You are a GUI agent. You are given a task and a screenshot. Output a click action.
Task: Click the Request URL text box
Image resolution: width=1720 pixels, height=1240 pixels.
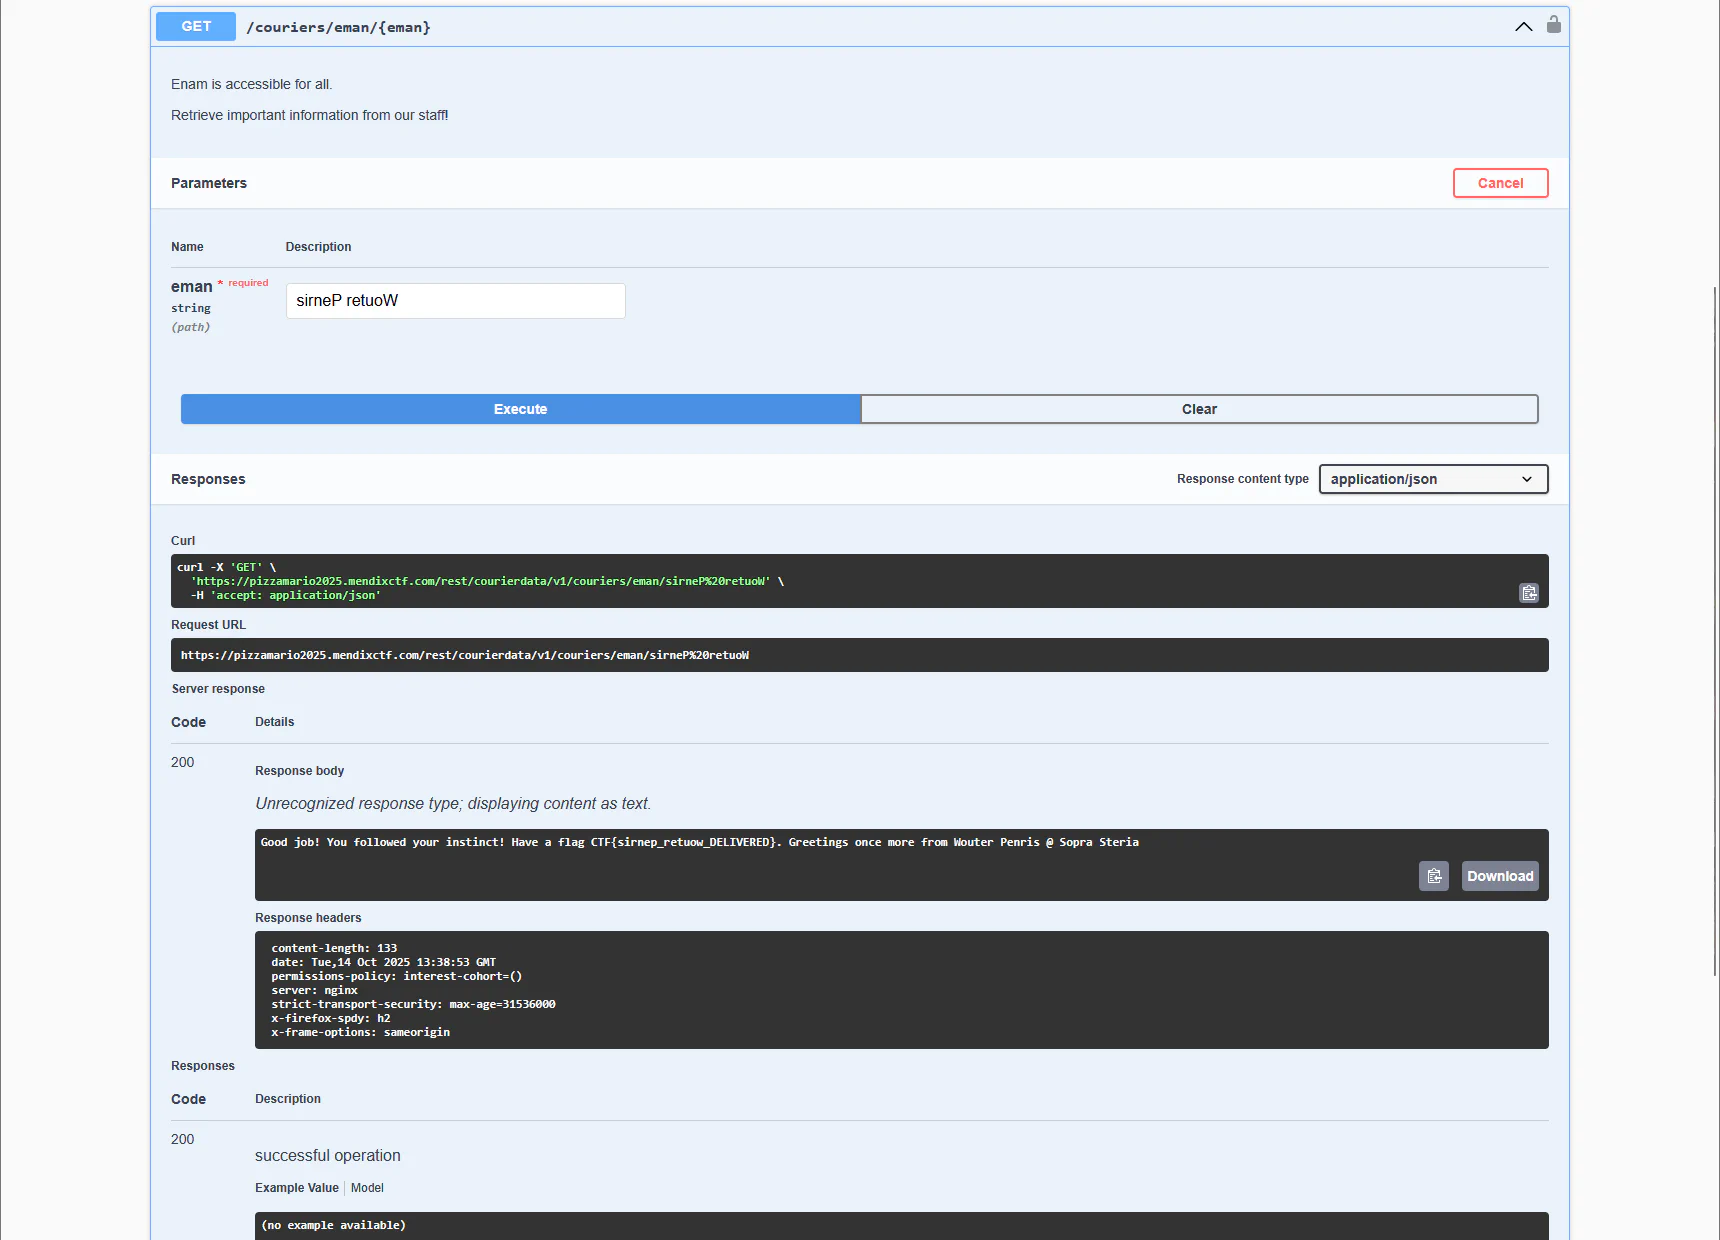coord(858,655)
